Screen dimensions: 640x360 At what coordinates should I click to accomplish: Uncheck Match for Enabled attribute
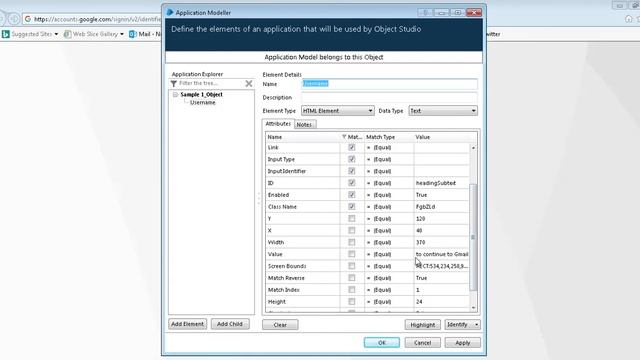coord(351,195)
